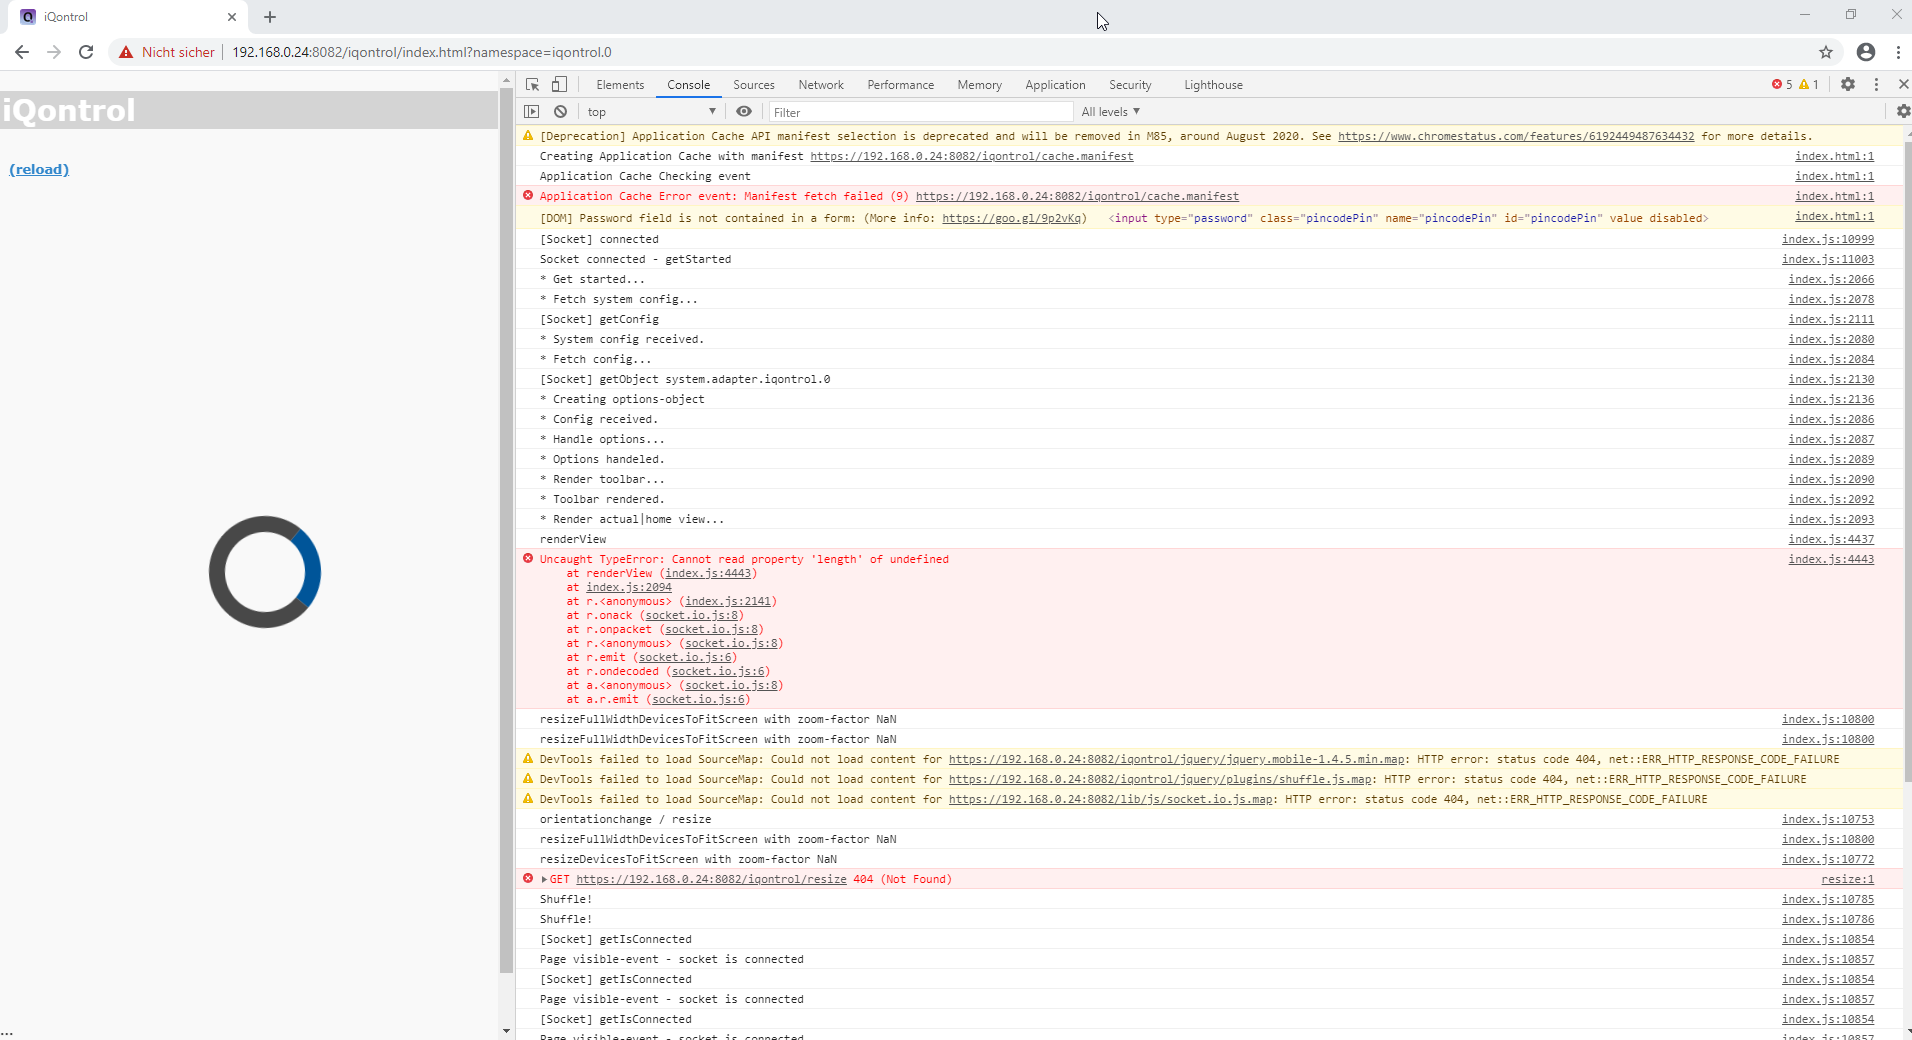This screenshot has height=1040, width=1912.
Task: Switch to the Elements tab
Action: tap(620, 85)
